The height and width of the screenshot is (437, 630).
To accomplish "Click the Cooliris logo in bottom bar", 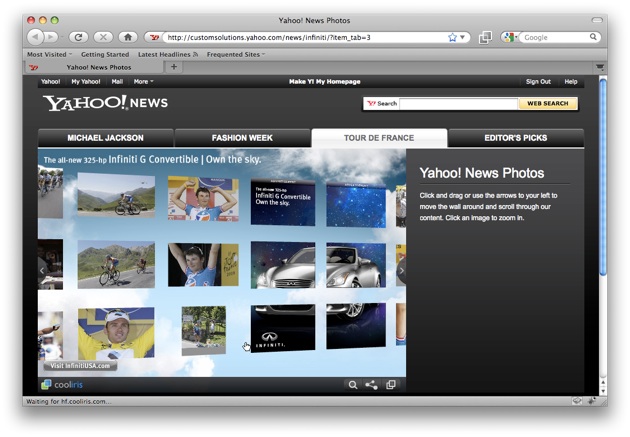I will click(62, 385).
